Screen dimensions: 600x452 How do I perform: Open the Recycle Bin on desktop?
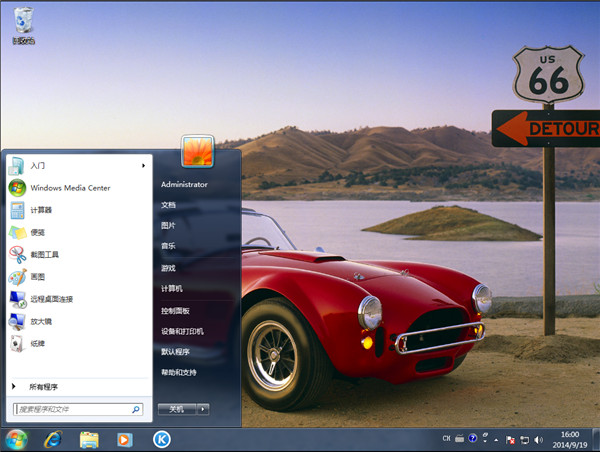[23, 24]
